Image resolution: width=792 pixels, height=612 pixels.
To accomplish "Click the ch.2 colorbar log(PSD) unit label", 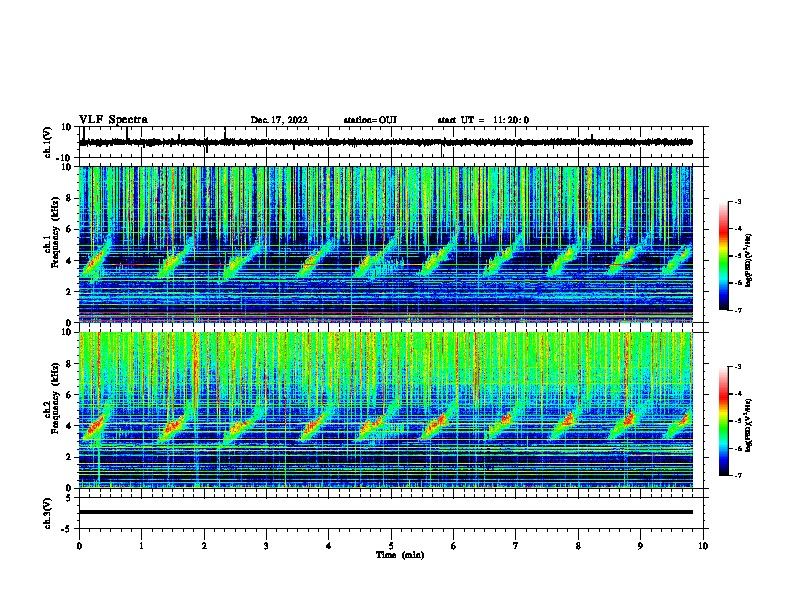I will pos(749,426).
